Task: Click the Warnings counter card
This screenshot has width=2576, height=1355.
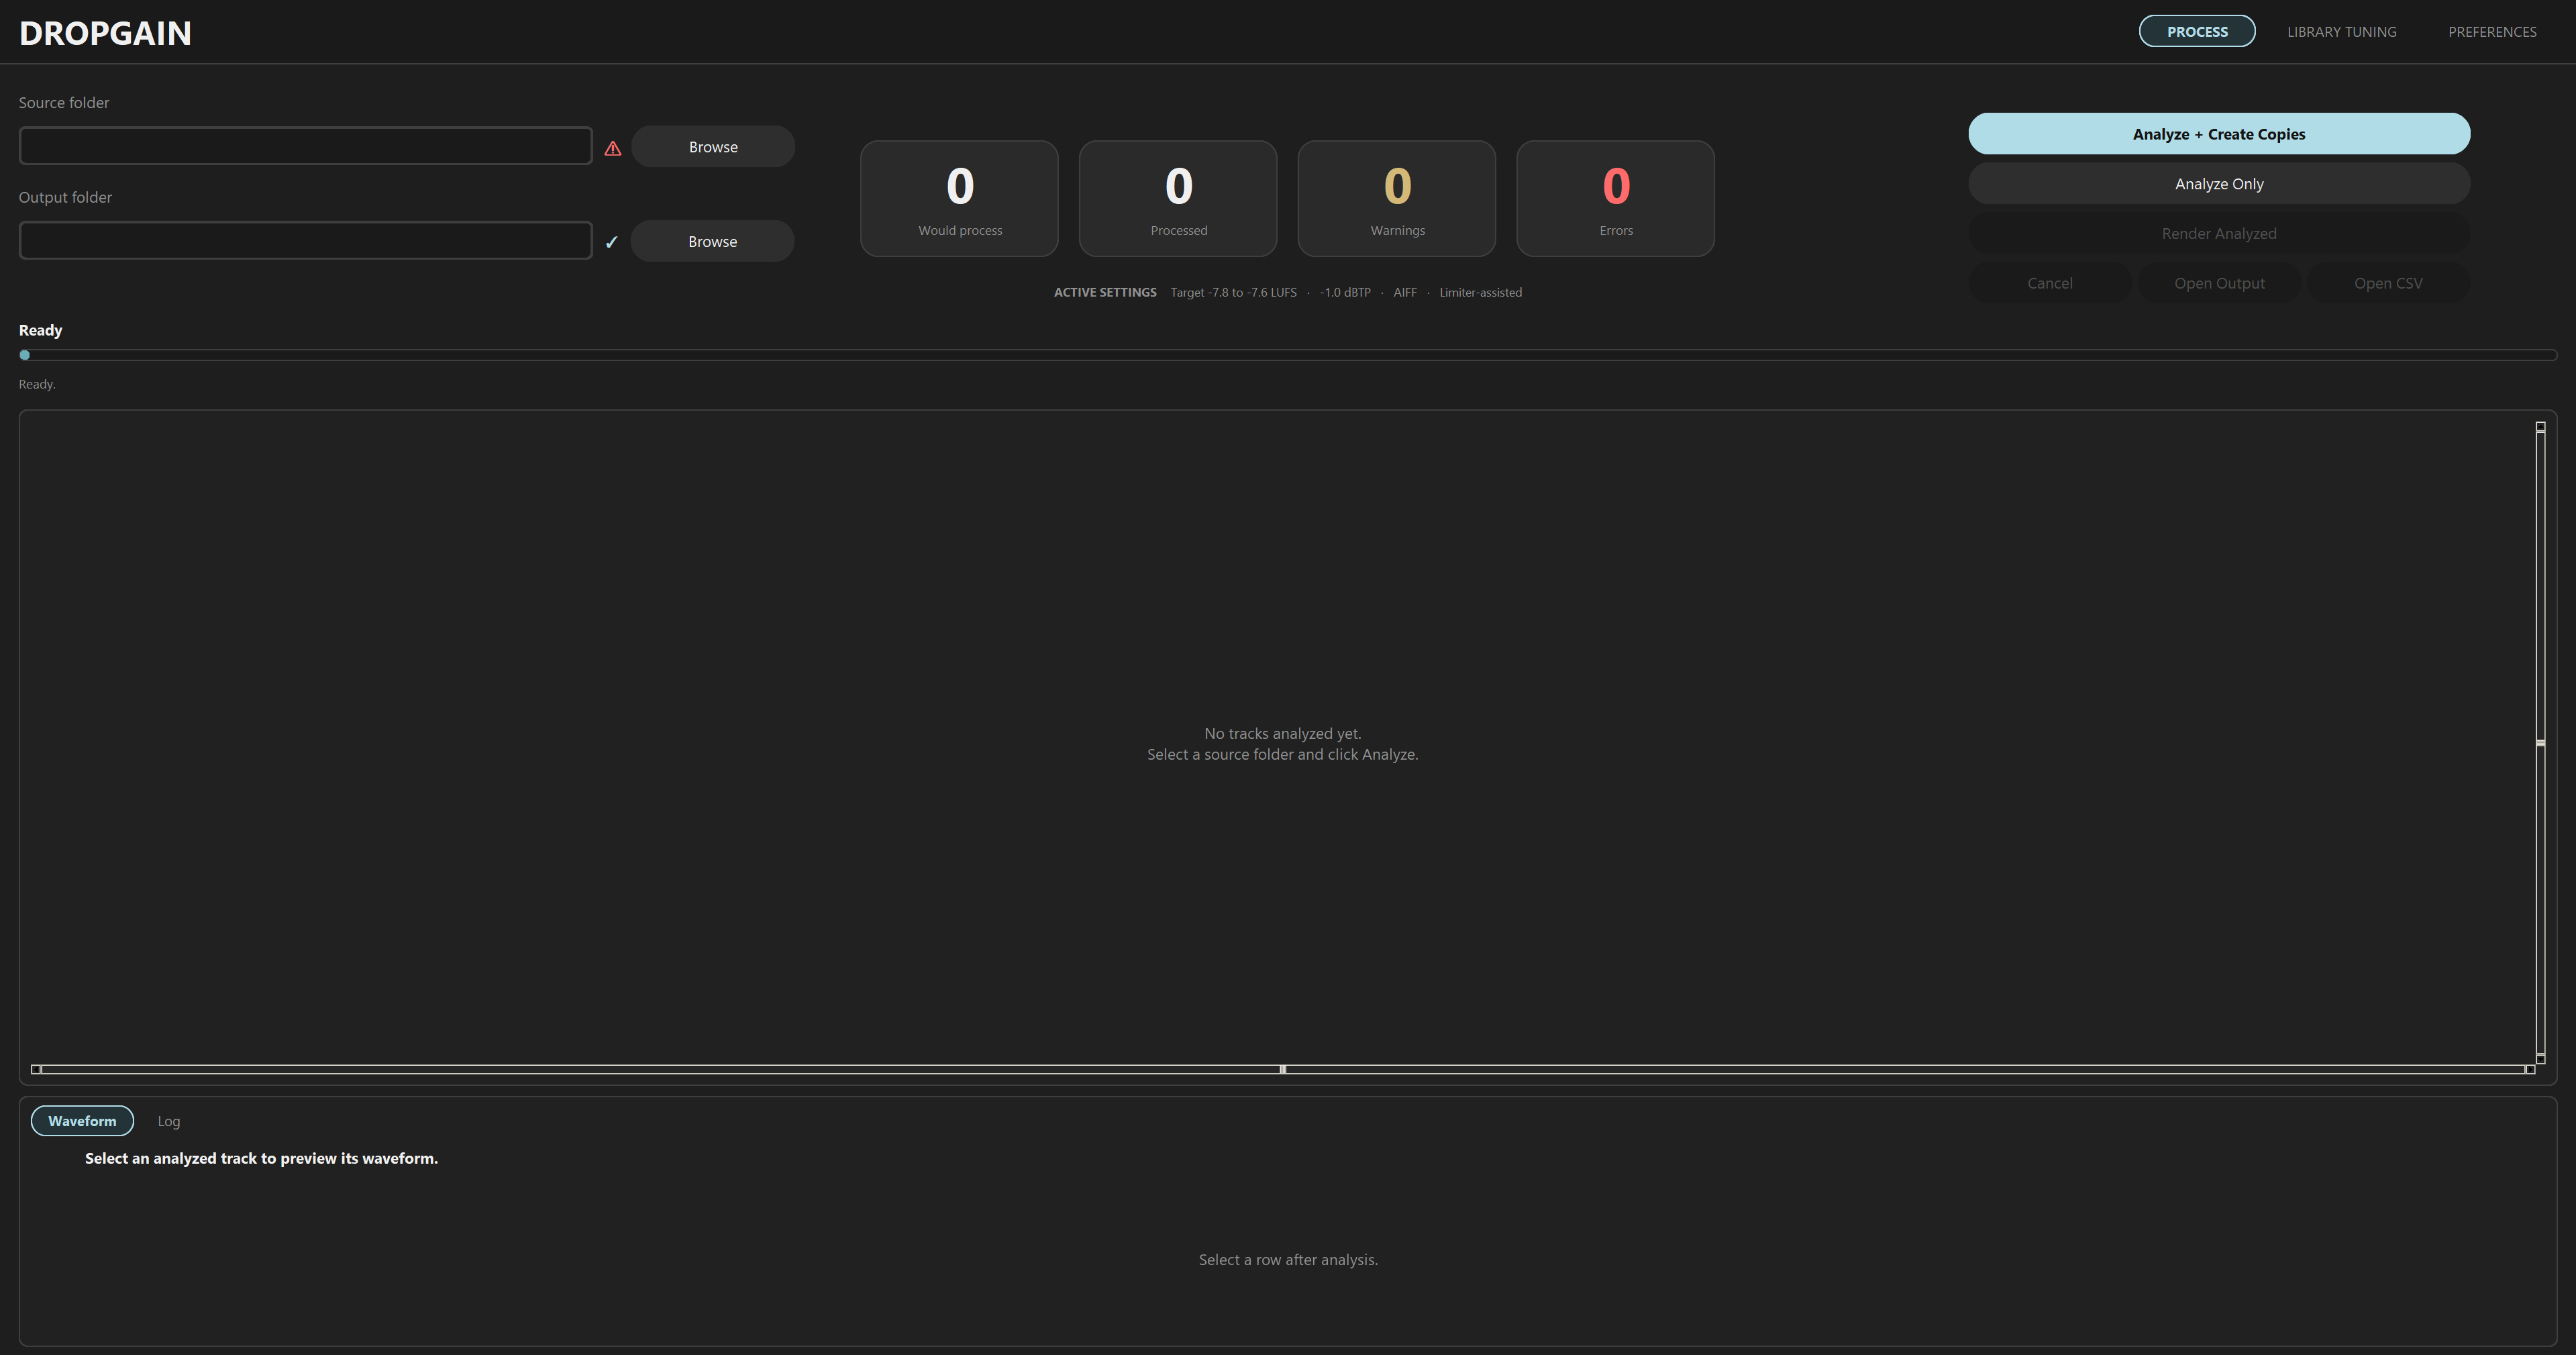Action: click(1396, 198)
